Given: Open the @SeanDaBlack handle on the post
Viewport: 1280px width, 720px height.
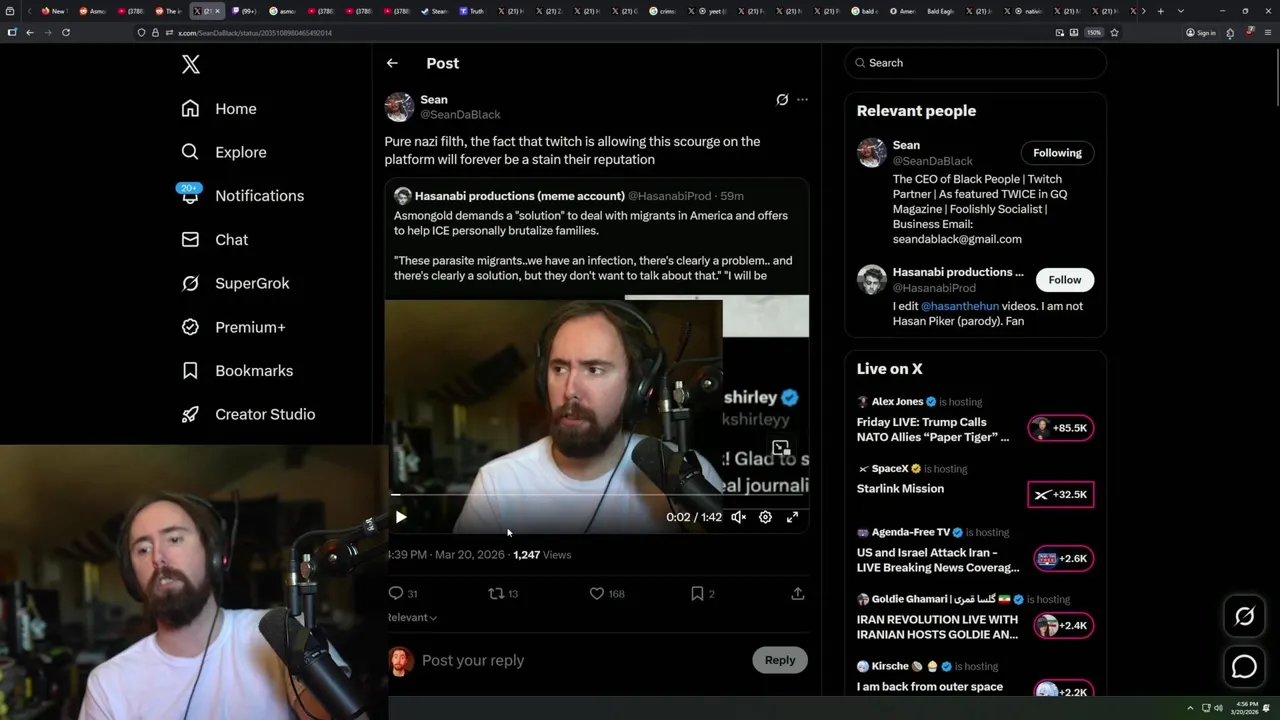Looking at the screenshot, I should click(x=460, y=115).
